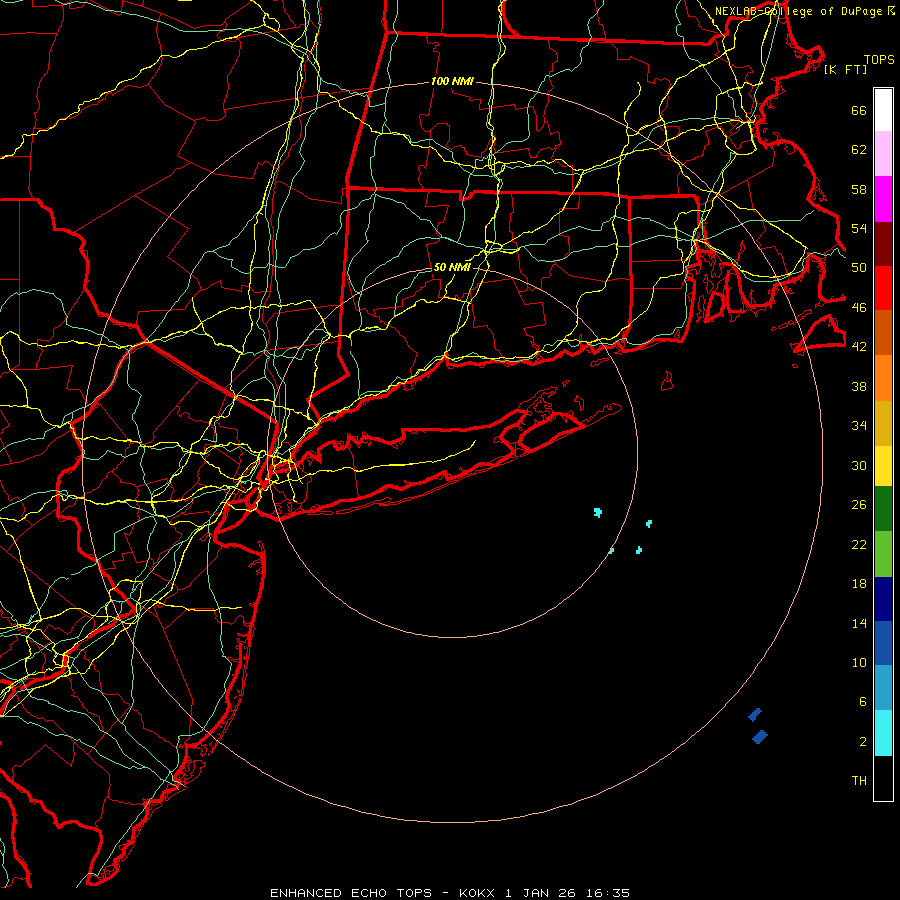Click the '50' legend value

coord(859,267)
